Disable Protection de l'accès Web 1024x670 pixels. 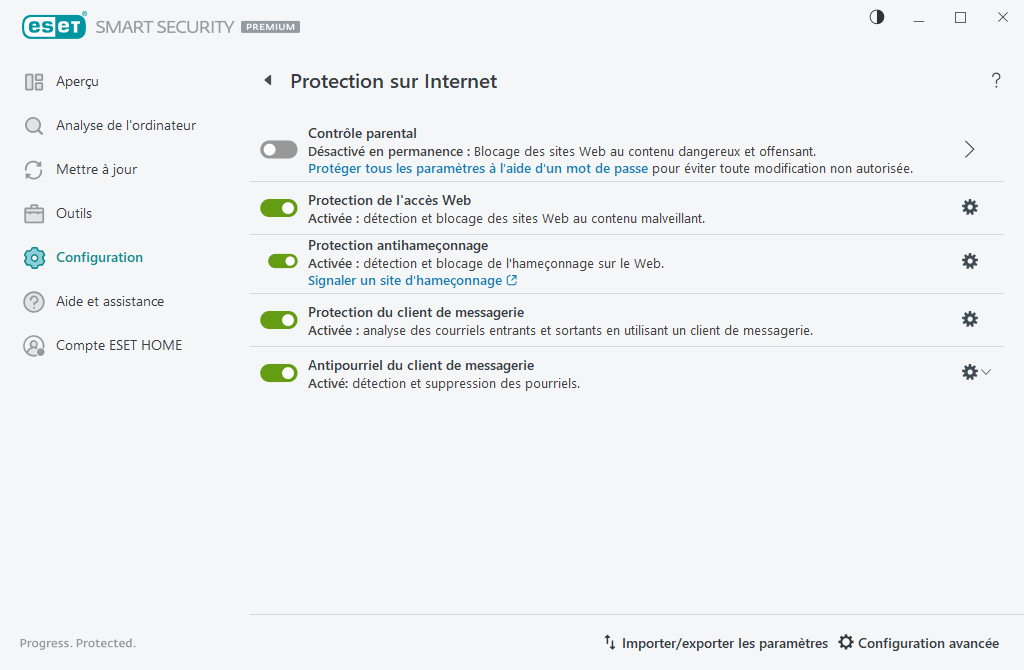278,207
